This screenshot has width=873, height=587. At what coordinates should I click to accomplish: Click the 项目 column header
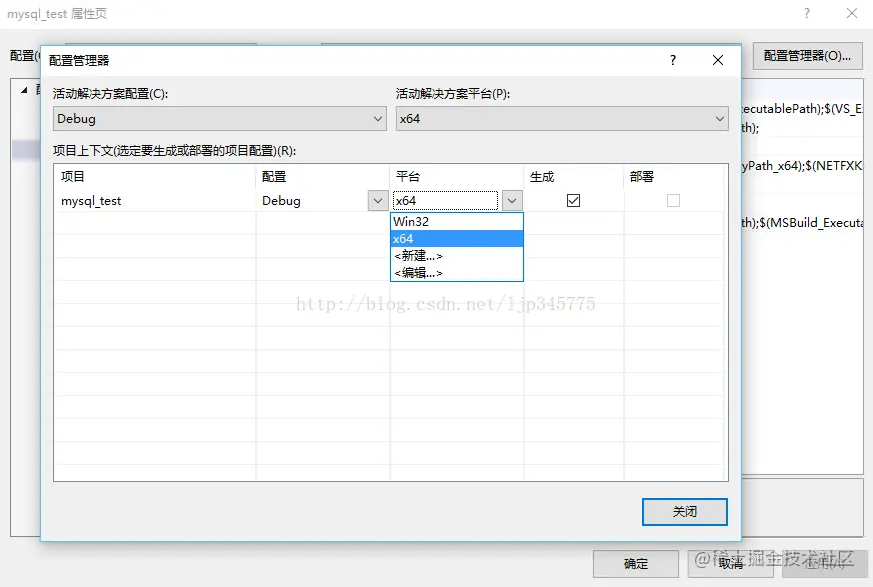(155, 177)
